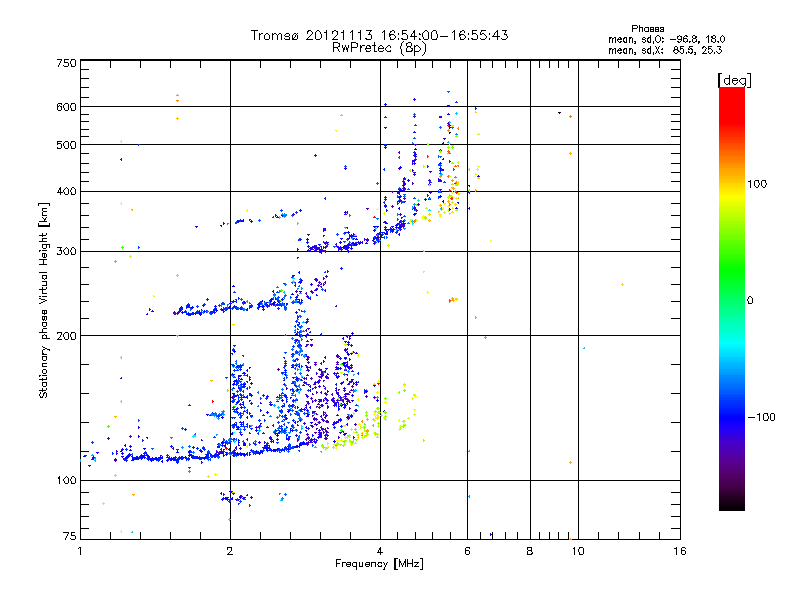Click the x-axis tick label '6'
This screenshot has width=800, height=600.
tap(467, 551)
